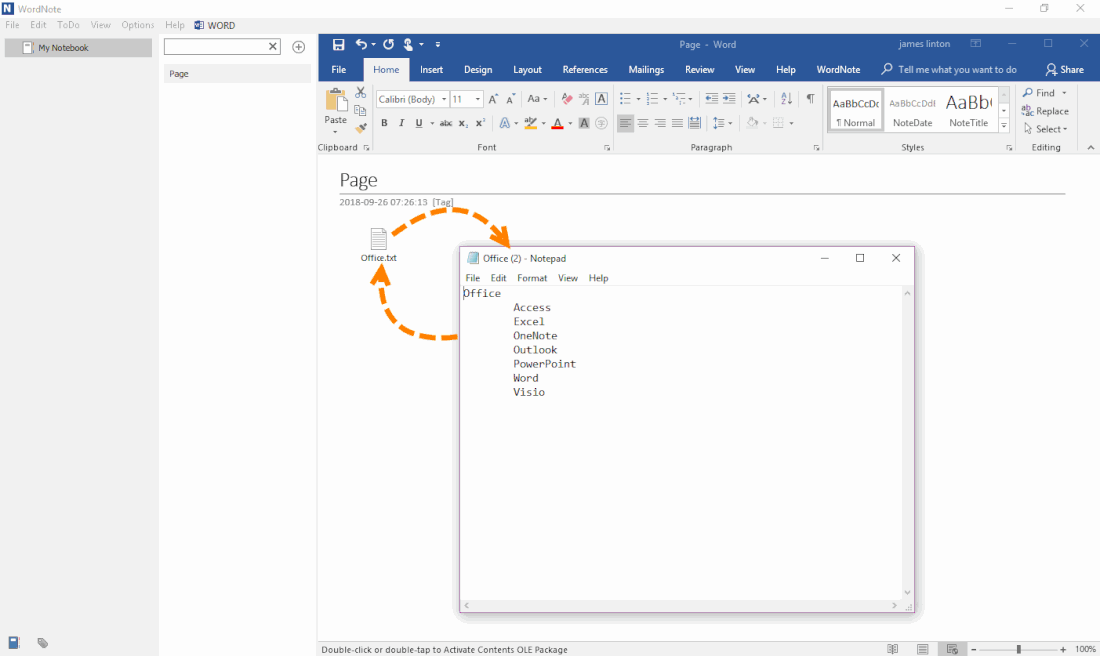Viewport: 1100px width, 656px height.
Task: Click the Share button in Word
Action: click(1064, 69)
